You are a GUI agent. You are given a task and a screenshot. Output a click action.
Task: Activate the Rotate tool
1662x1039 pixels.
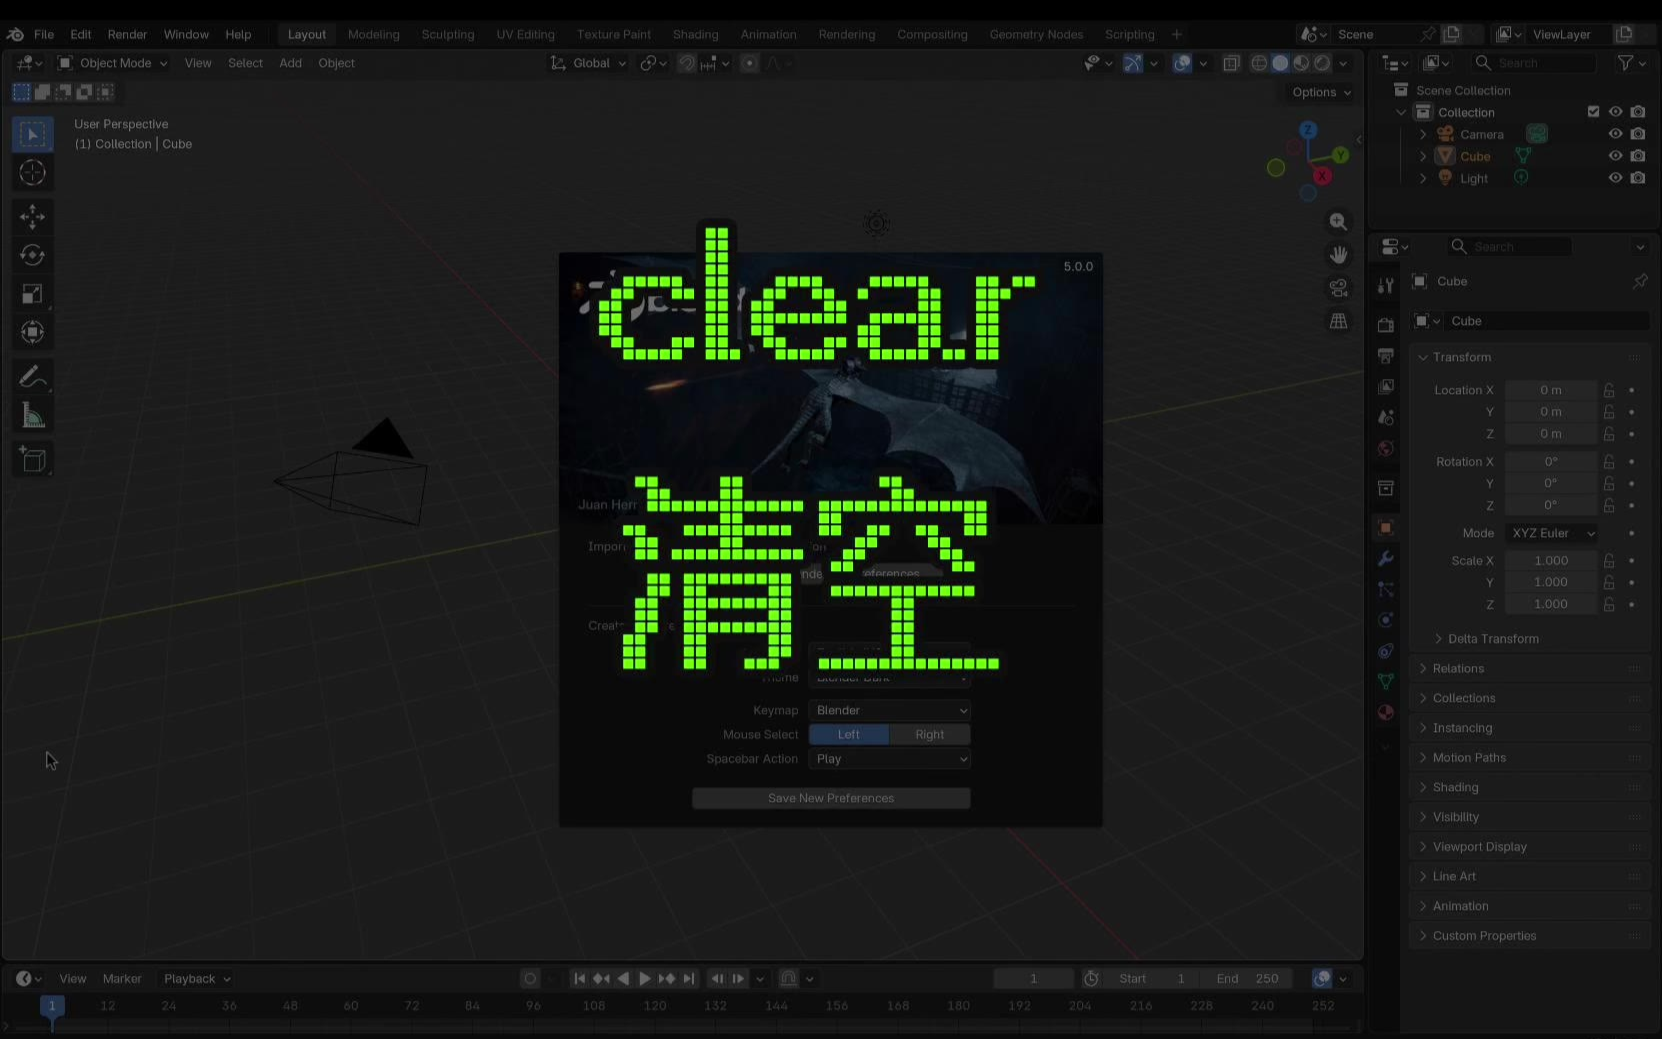[x=32, y=255]
